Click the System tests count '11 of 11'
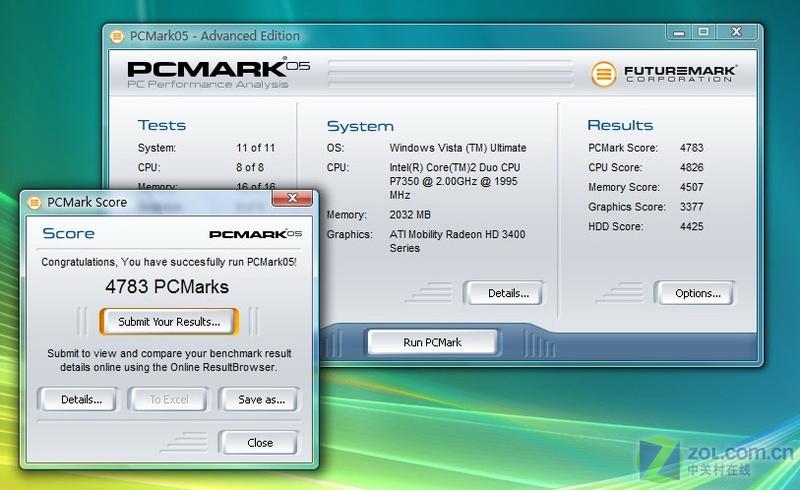 click(256, 148)
